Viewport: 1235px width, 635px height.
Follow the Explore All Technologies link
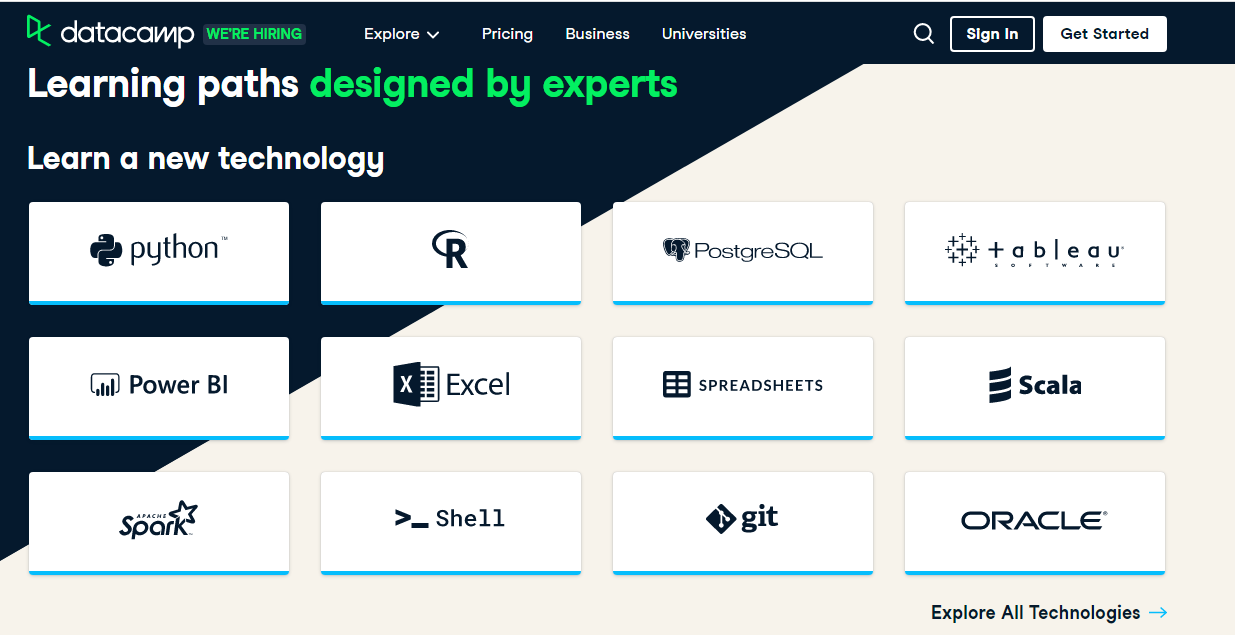(1049, 612)
